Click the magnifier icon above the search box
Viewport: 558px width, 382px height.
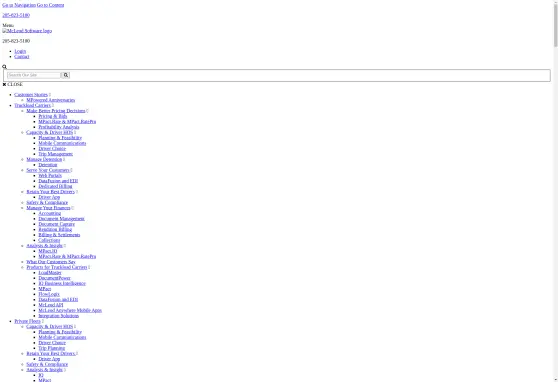(x=4, y=67)
